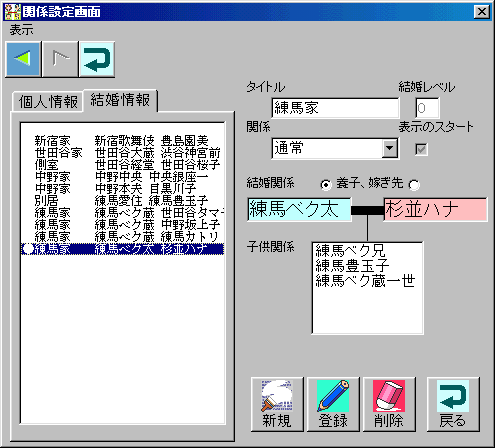
Task: Select the 結婚情報 tab
Action: pyautogui.click(x=120, y=100)
